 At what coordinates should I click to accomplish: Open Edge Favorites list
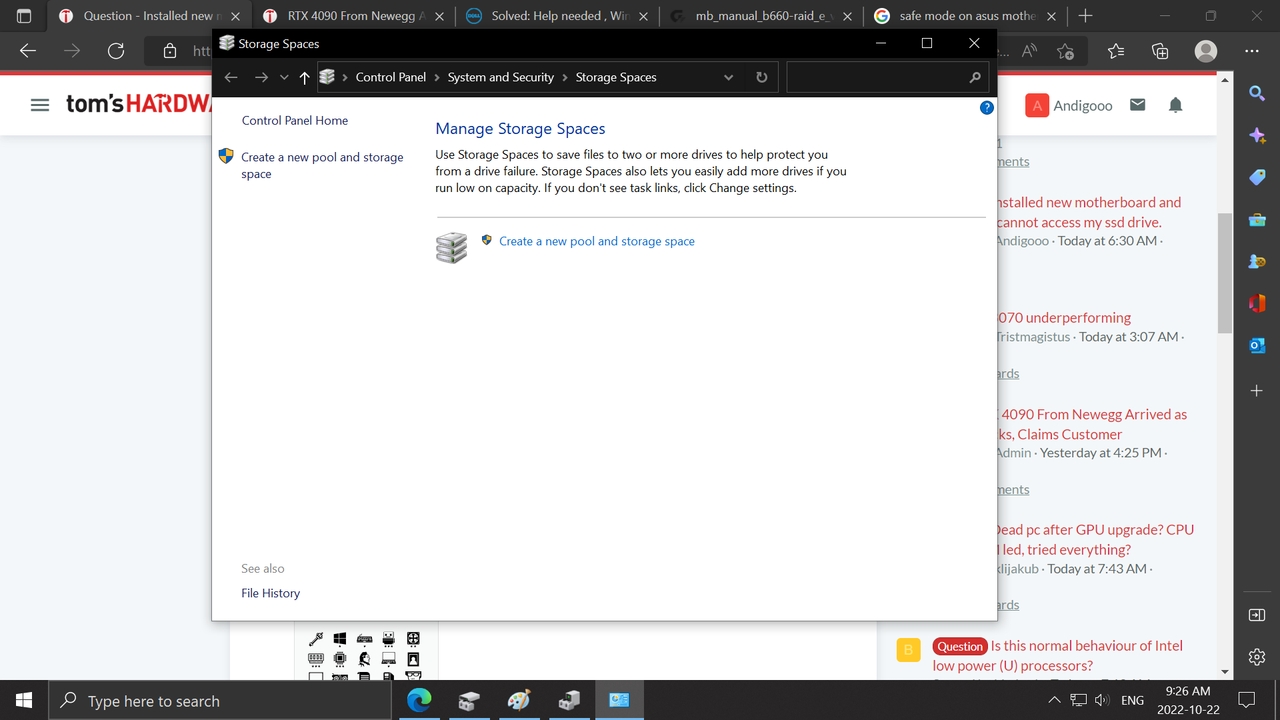(1116, 51)
